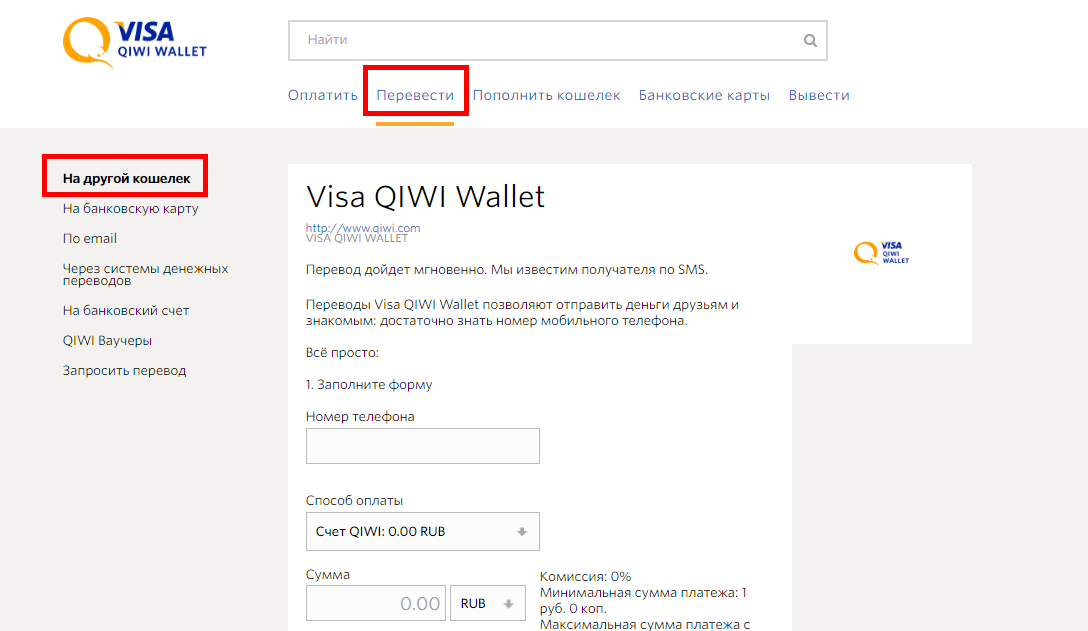Image resolution: width=1088 pixels, height=631 pixels.
Task: Click Запросить перевод in sidebar
Action: point(124,370)
